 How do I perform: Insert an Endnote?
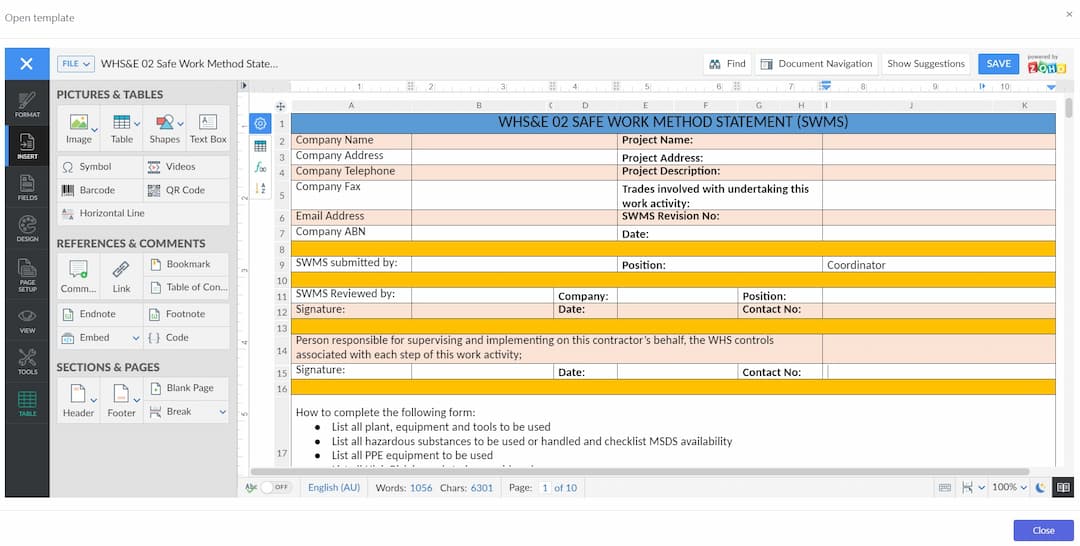[101, 314]
